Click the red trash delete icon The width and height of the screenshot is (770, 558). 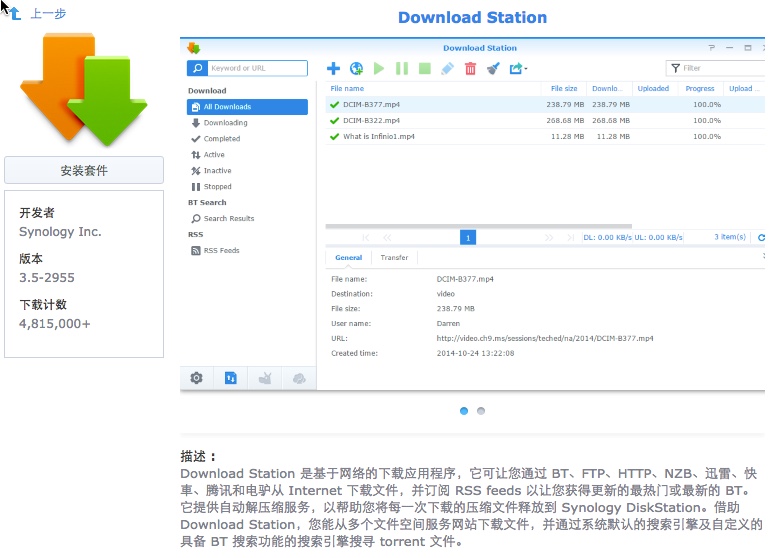[x=470, y=68]
